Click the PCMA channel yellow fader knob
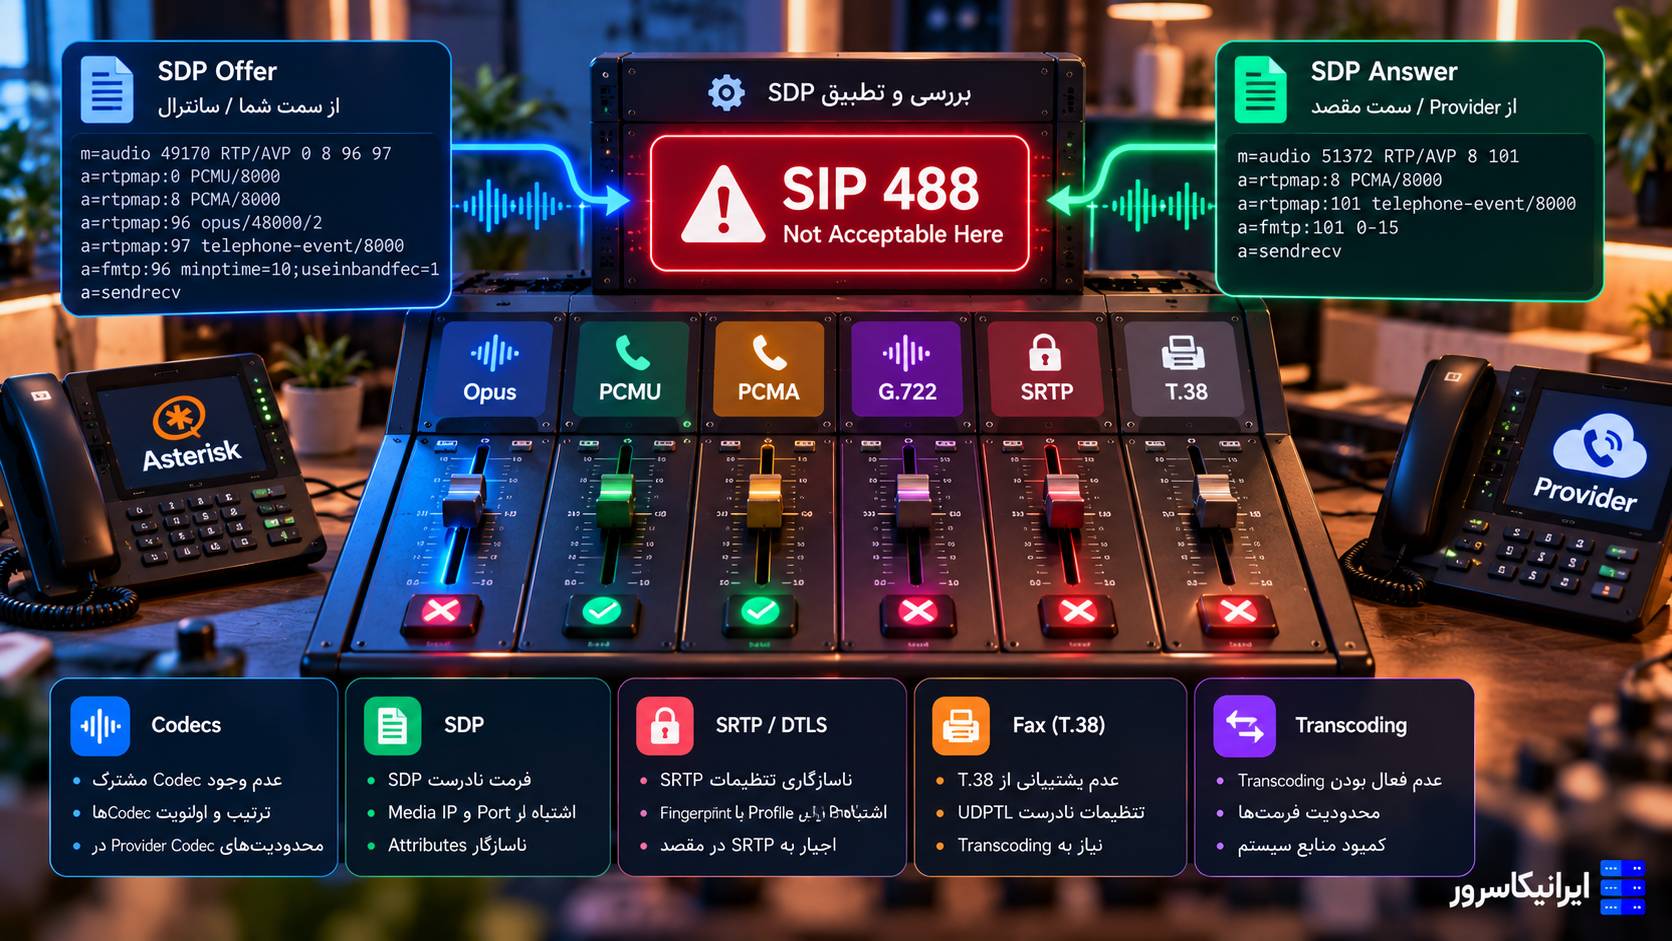The height and width of the screenshot is (941, 1672). point(765,502)
